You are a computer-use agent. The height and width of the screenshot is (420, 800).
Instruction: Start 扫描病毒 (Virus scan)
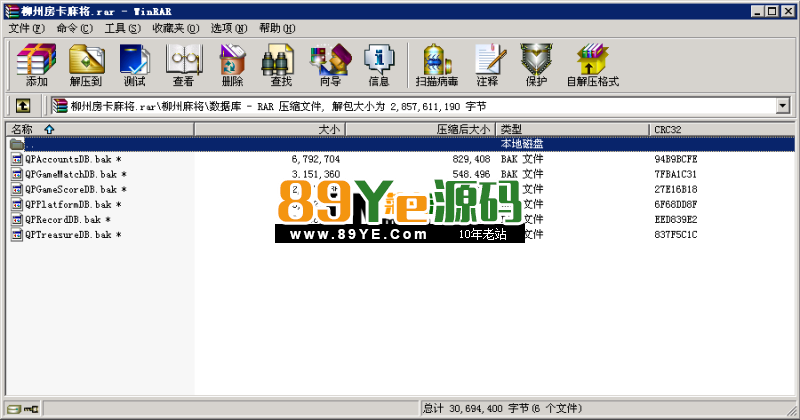[437, 65]
